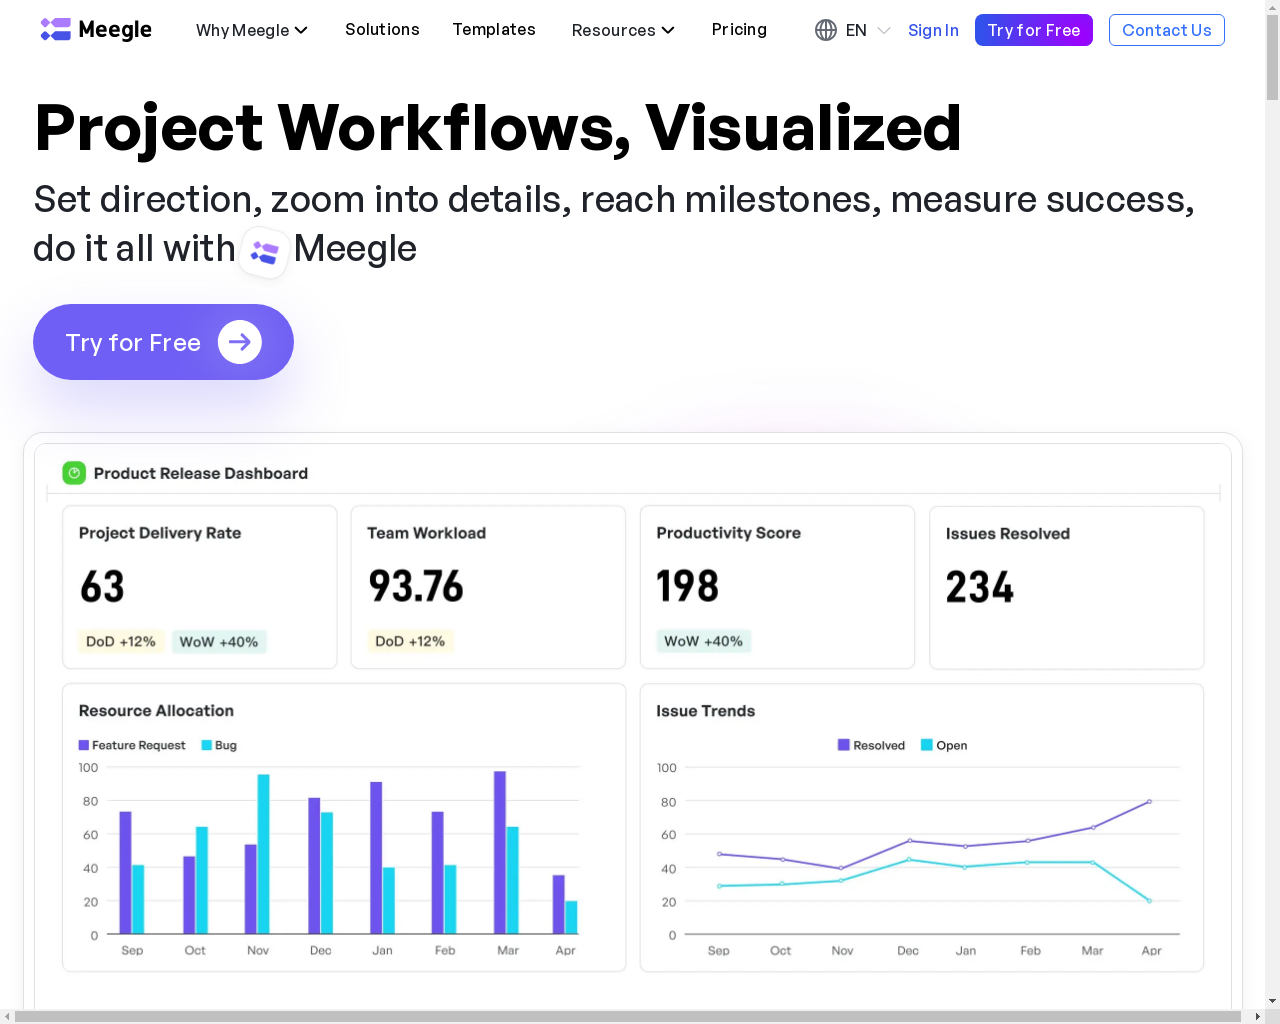Click the inline Meegle icon in the tagline

tap(265, 252)
